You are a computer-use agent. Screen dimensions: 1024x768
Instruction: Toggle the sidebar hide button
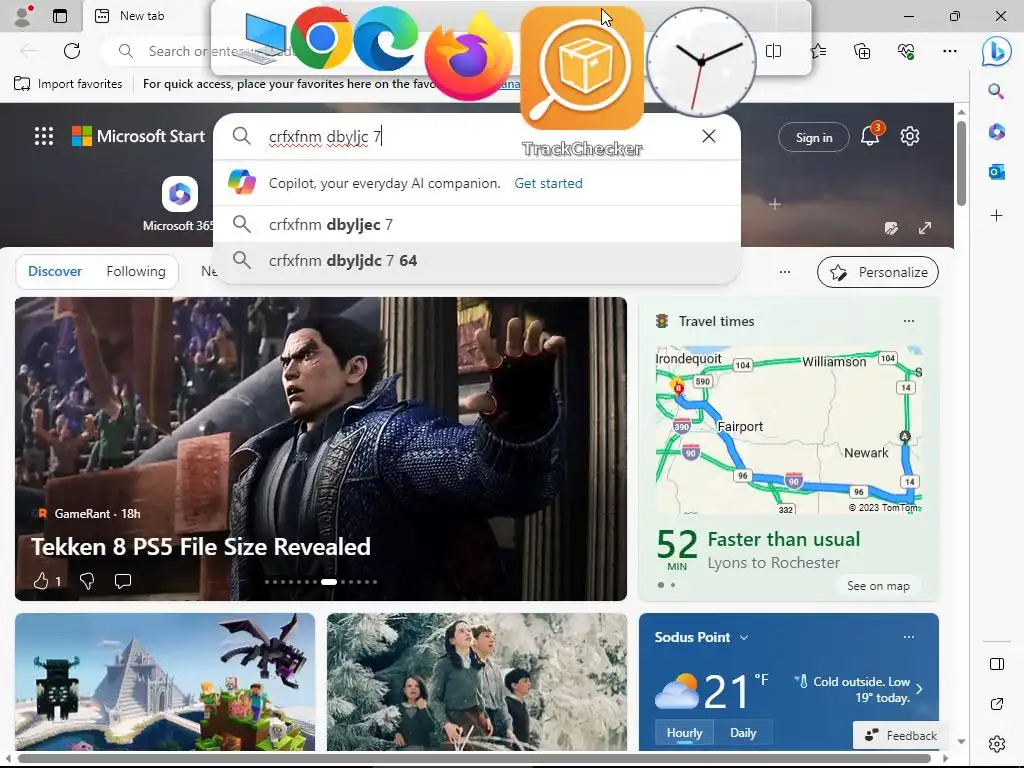[997, 664]
